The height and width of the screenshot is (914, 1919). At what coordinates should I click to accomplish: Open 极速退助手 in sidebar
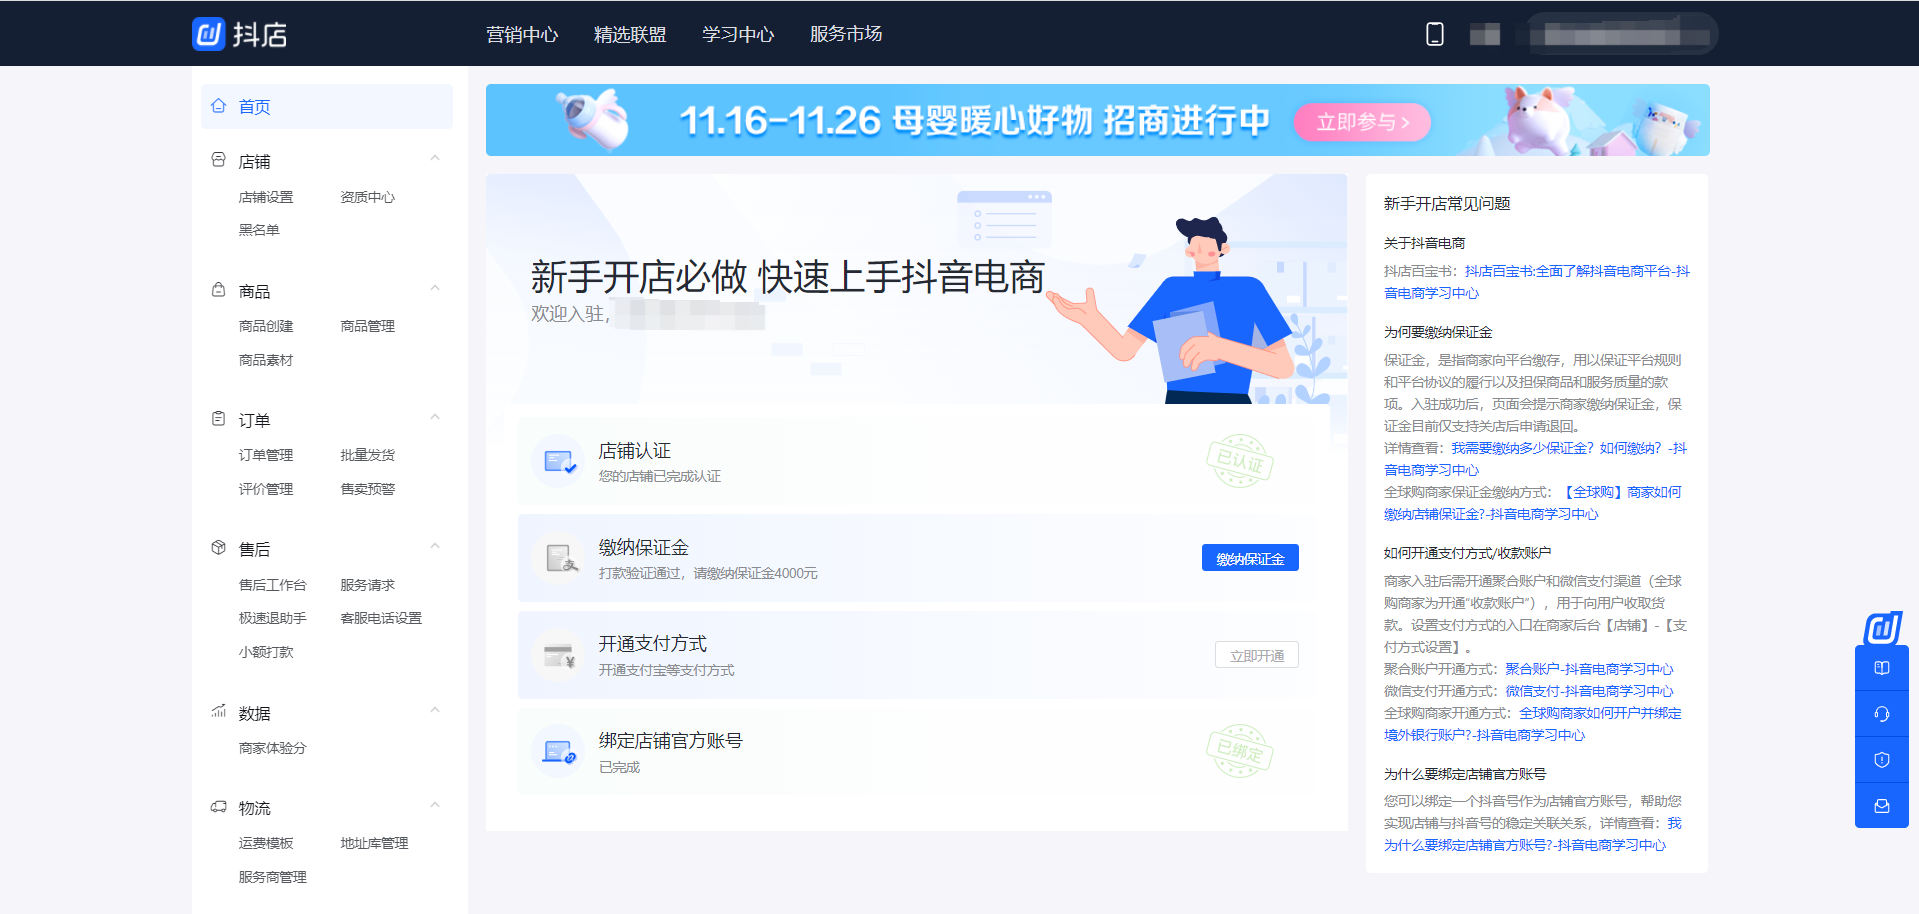[272, 618]
